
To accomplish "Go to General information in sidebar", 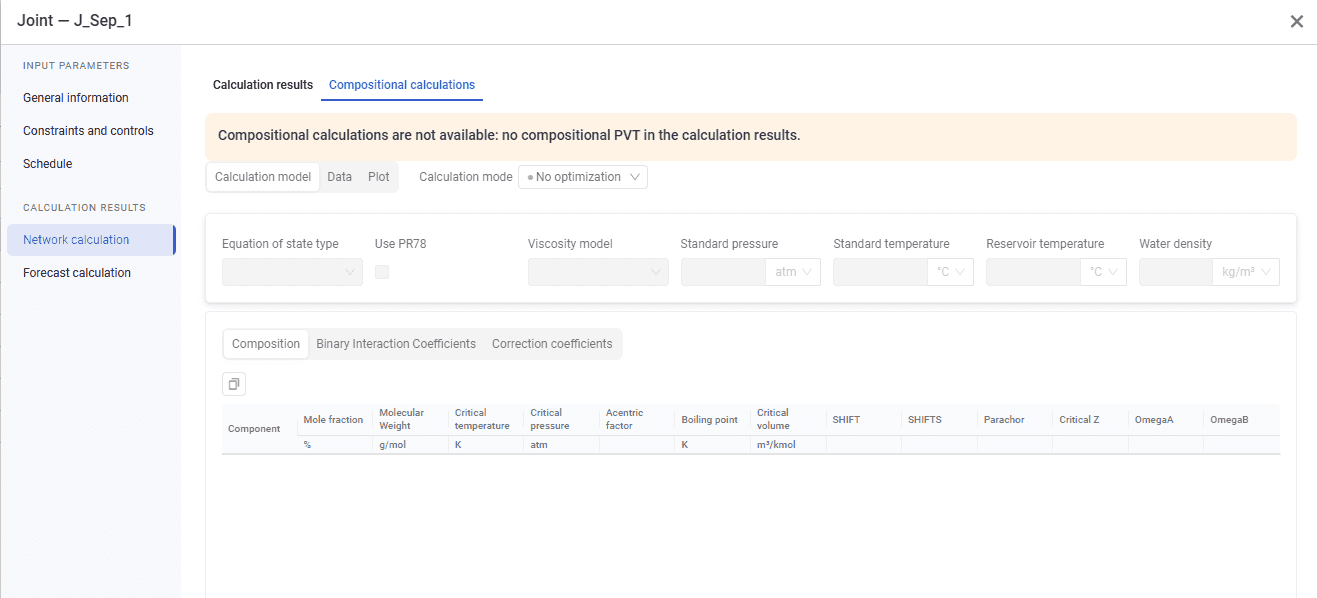I will tap(76, 98).
